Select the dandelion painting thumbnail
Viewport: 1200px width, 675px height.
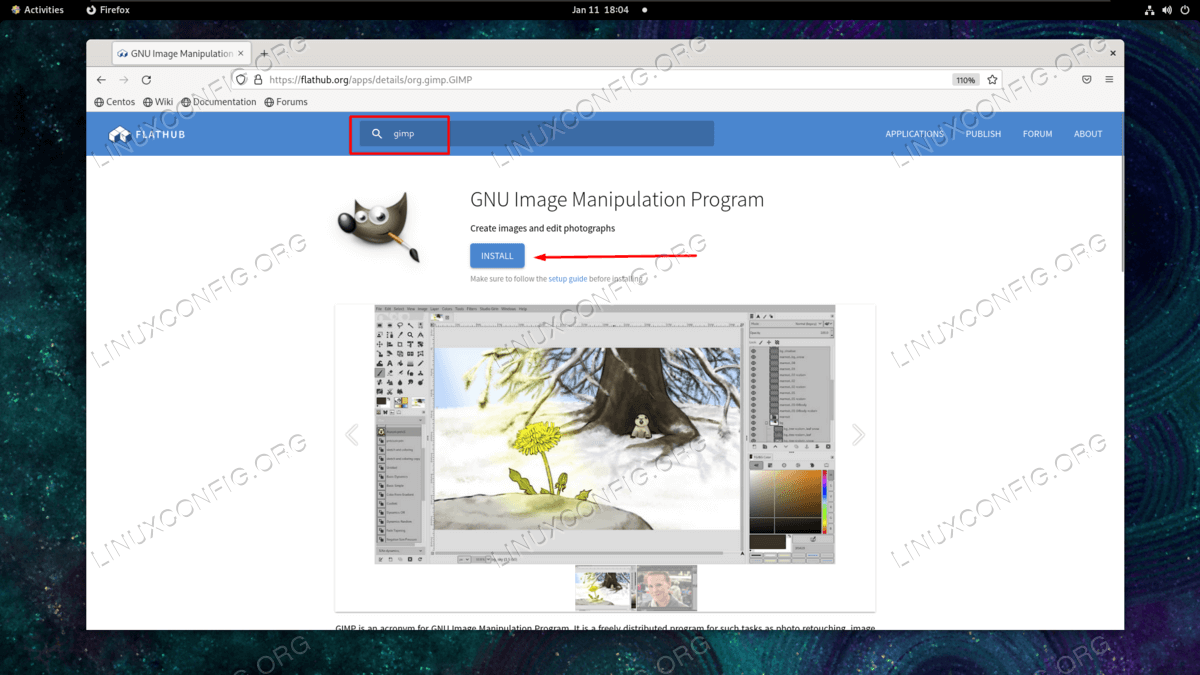pos(604,588)
